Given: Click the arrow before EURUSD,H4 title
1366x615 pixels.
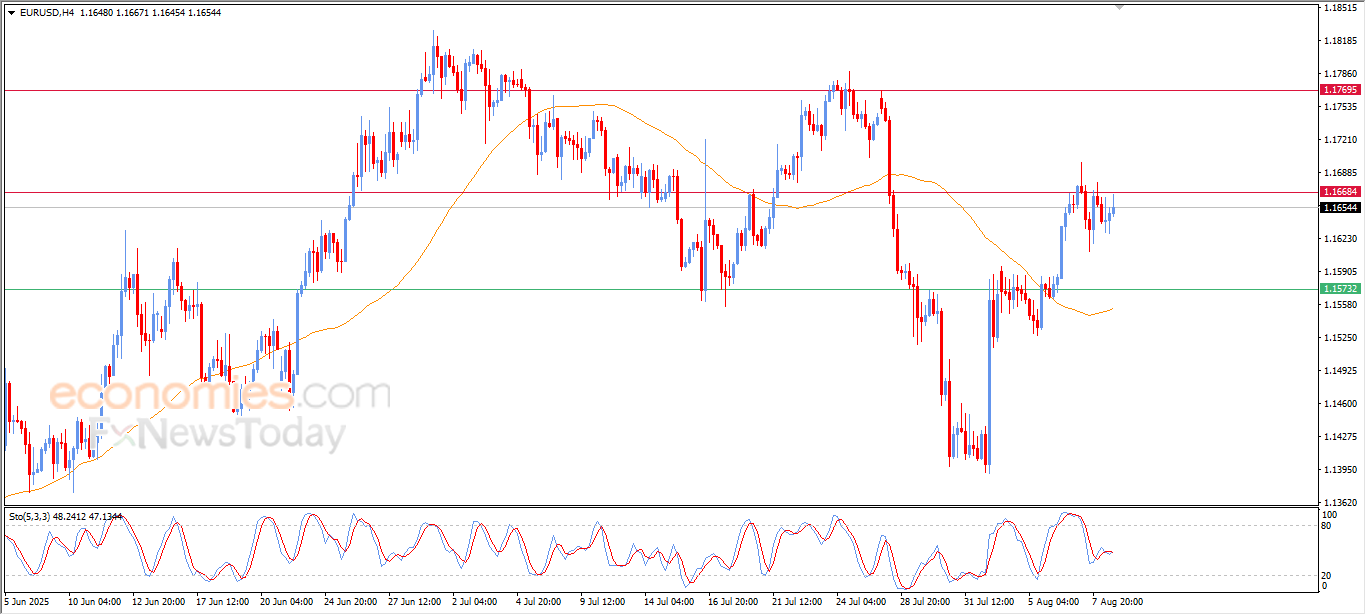Looking at the screenshot, I should point(11,12).
